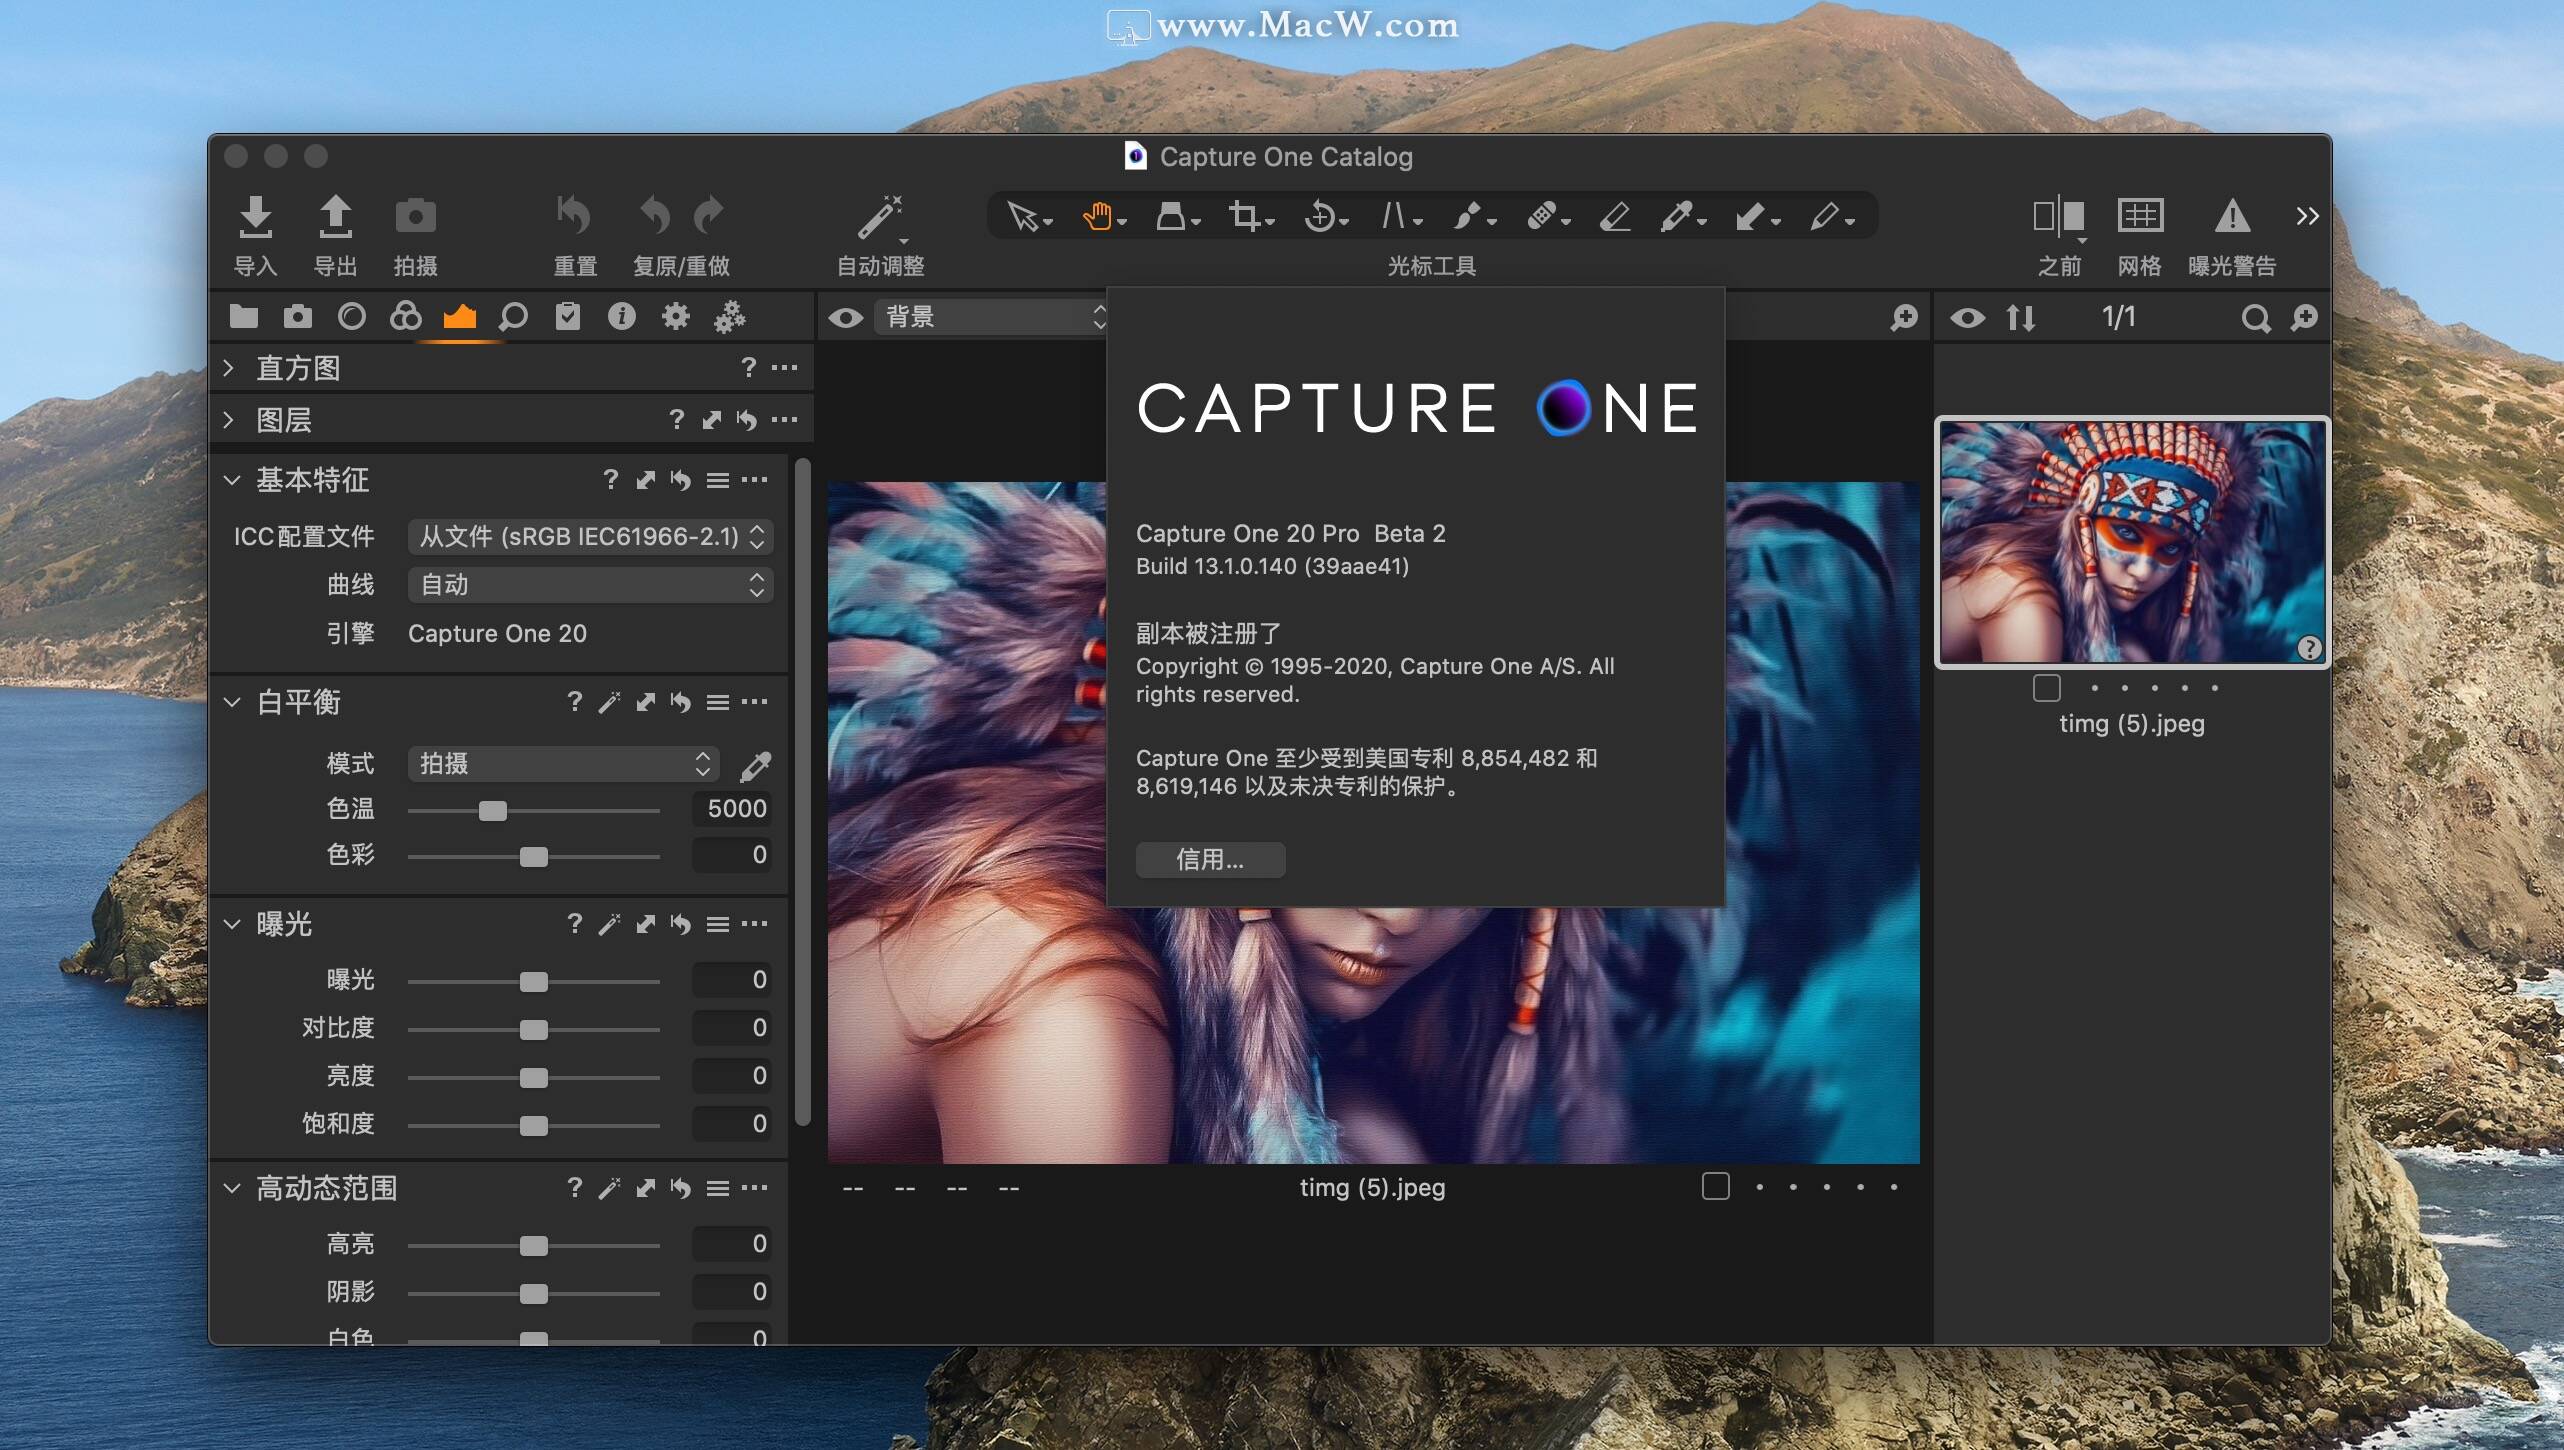Toggle the color tag box under thumbnail
Image resolution: width=2564 pixels, height=1450 pixels.
[x=2046, y=688]
